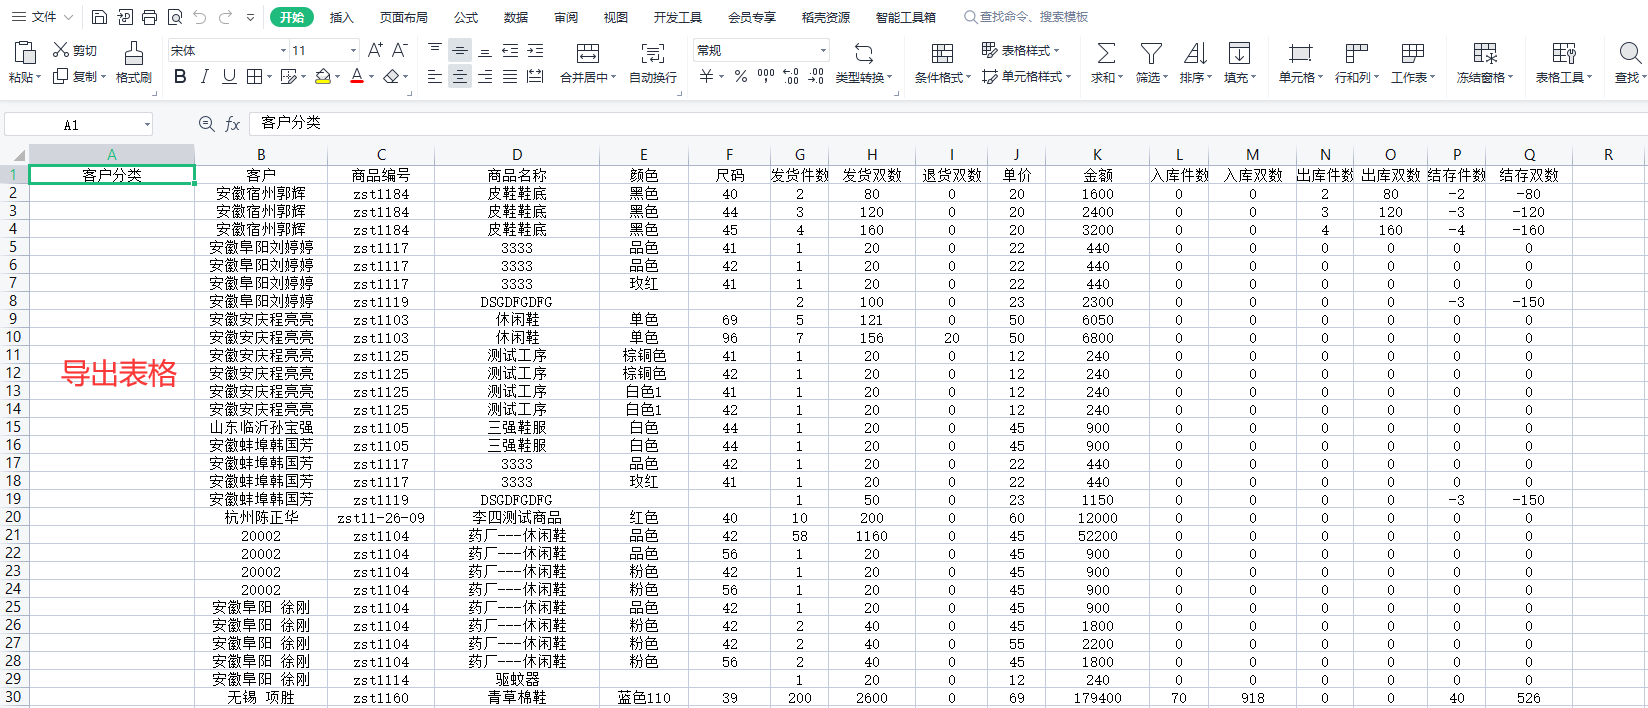Click the Filter (筛选) funnel icon
Viewport: 1648px width, 708px height.
[x=1151, y=53]
